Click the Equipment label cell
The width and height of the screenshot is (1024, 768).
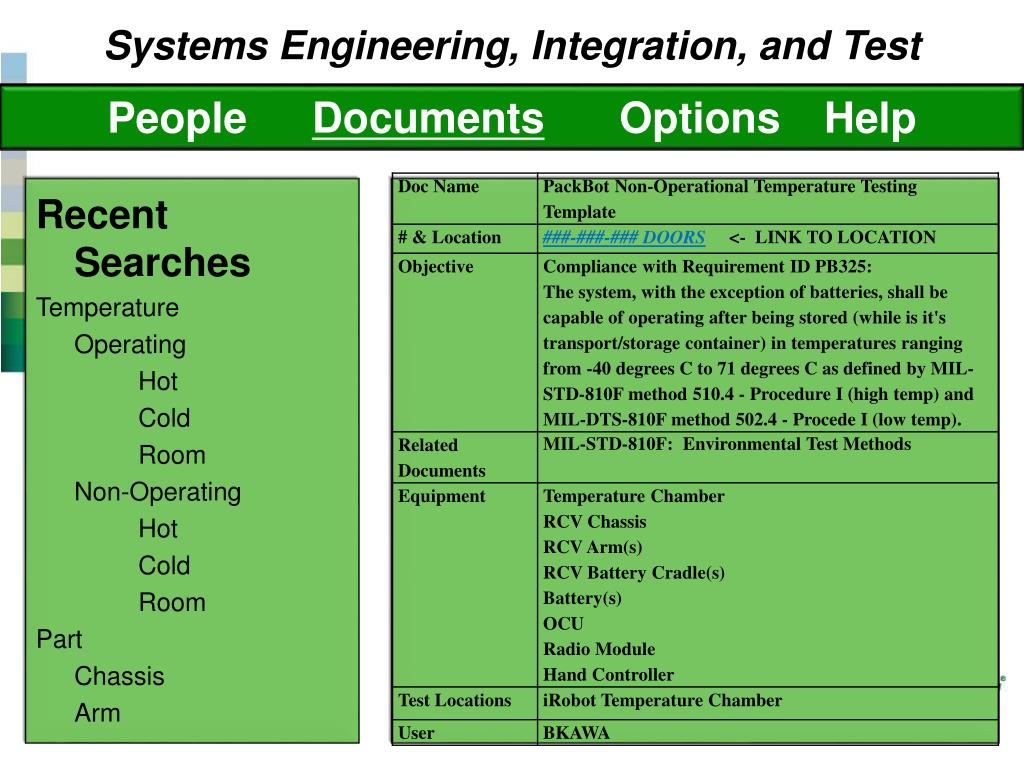(x=464, y=584)
